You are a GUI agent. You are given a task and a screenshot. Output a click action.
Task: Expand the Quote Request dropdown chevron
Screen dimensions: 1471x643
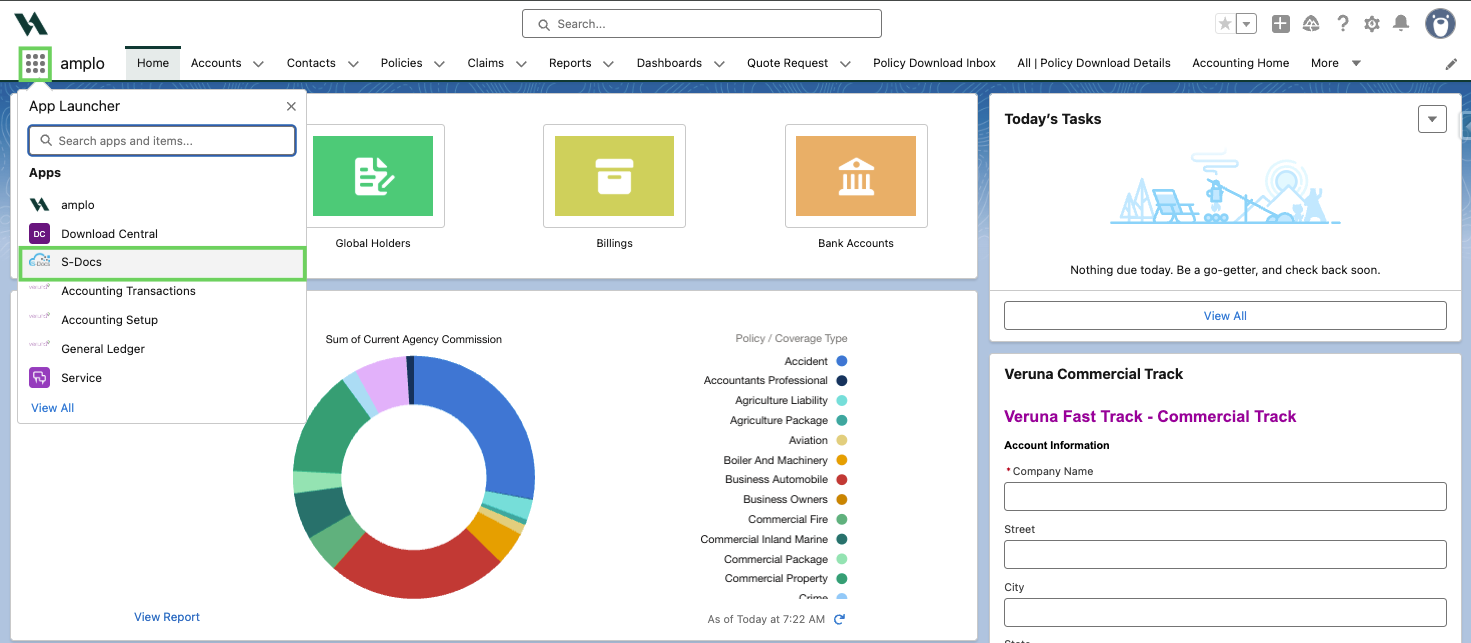pyautogui.click(x=845, y=64)
